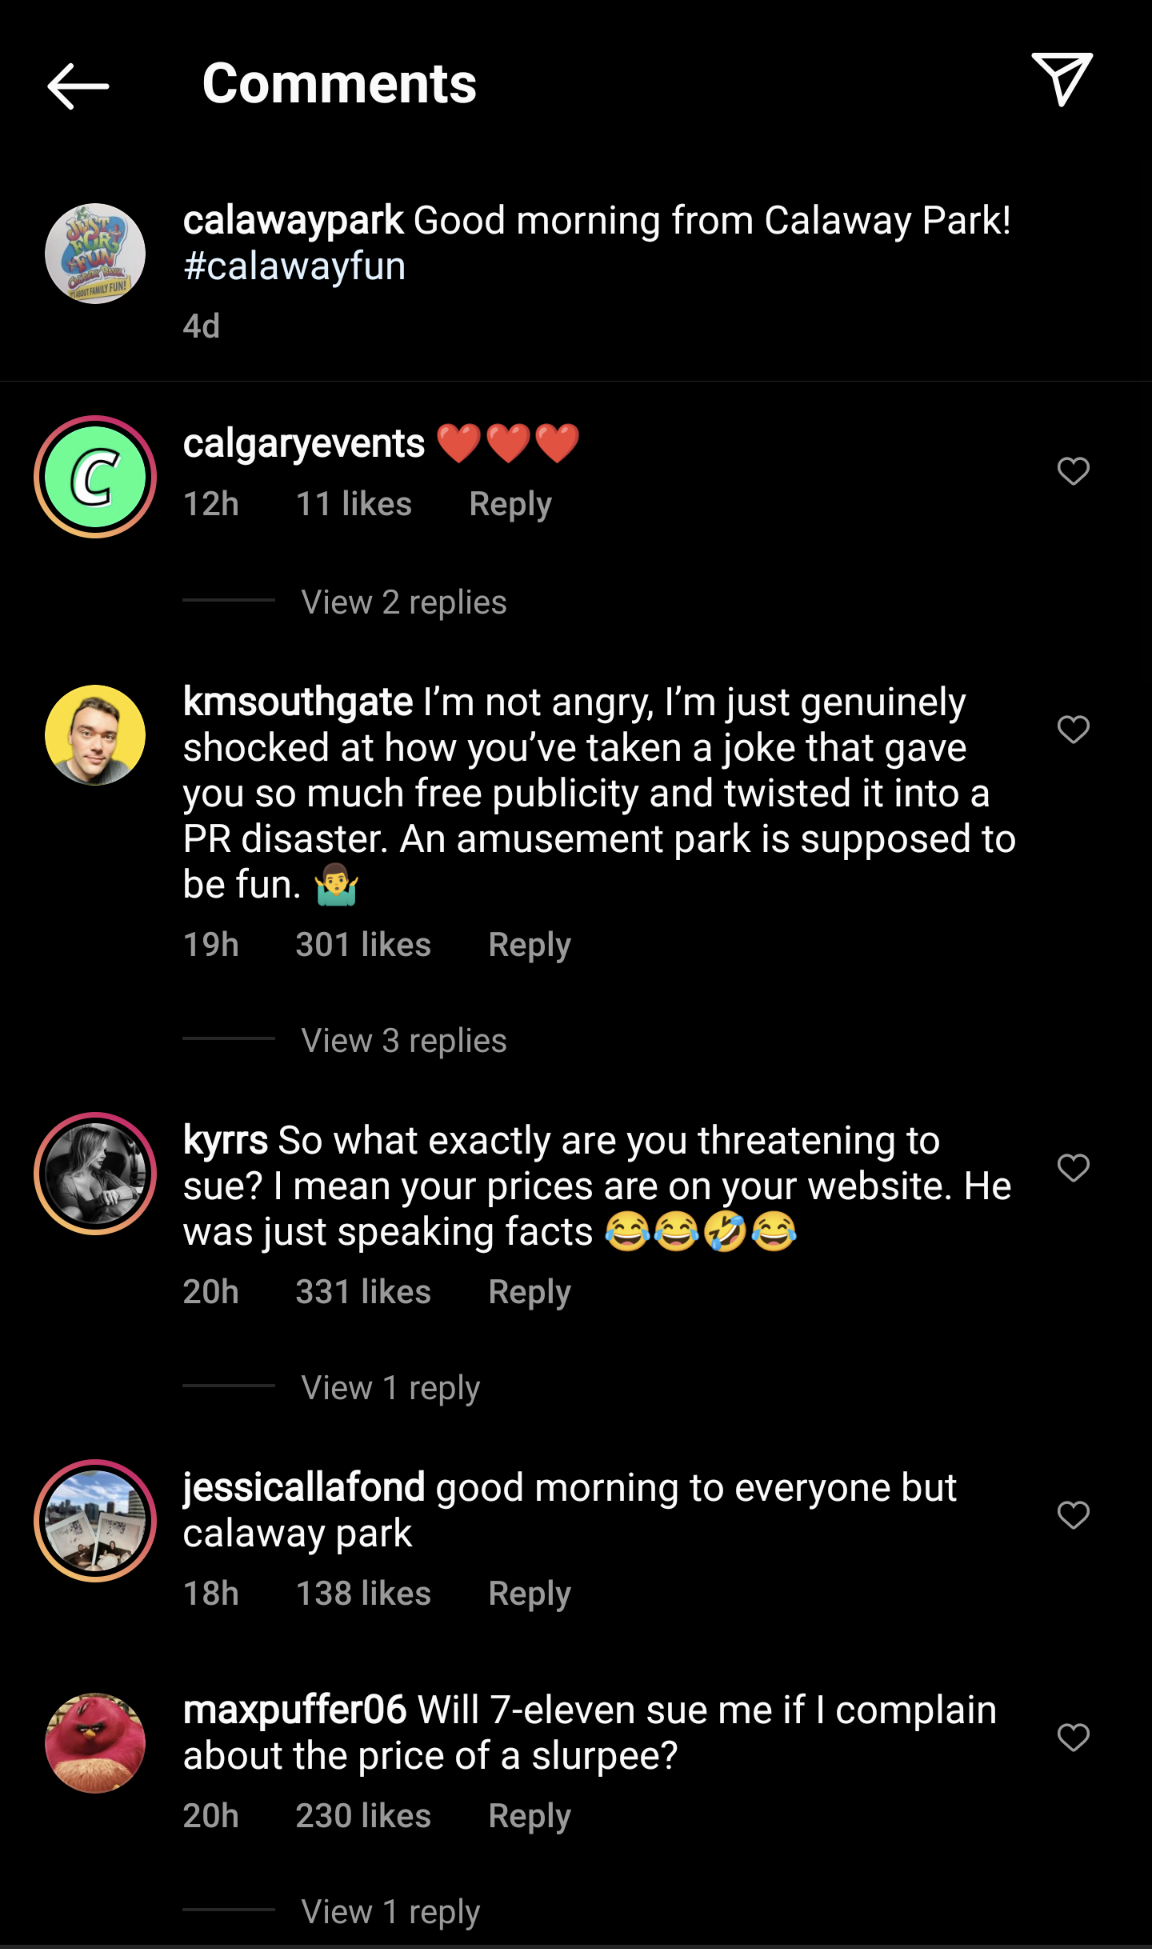Open calawaypark profile picture
1152x1949 pixels.
[95, 254]
